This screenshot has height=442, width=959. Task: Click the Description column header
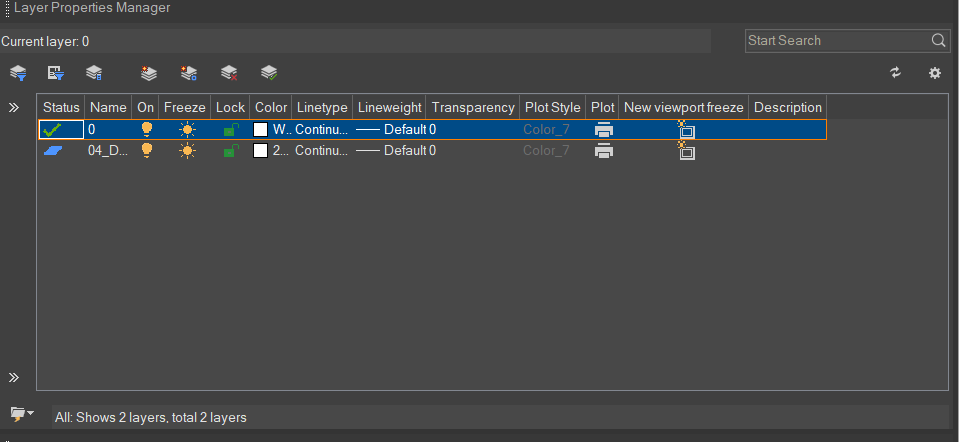point(788,108)
